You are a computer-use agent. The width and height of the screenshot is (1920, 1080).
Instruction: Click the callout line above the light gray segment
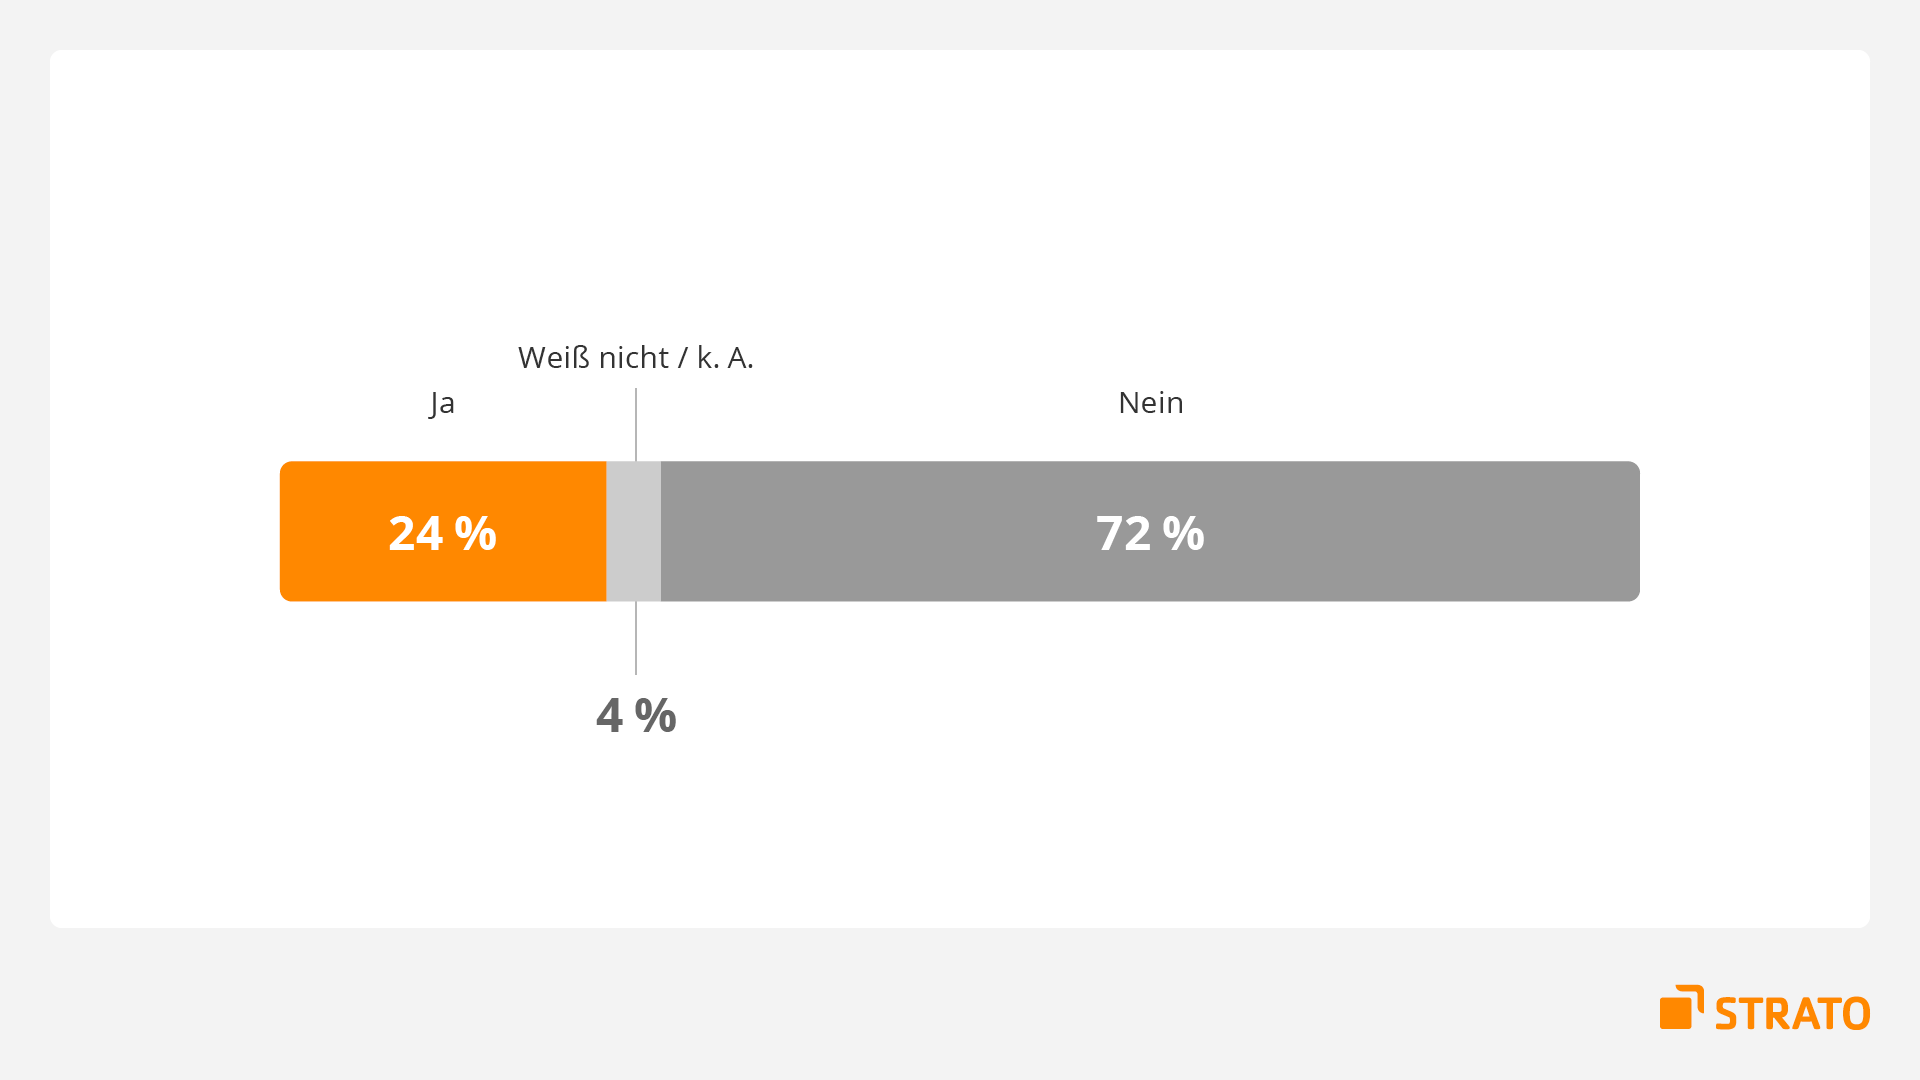tap(636, 424)
